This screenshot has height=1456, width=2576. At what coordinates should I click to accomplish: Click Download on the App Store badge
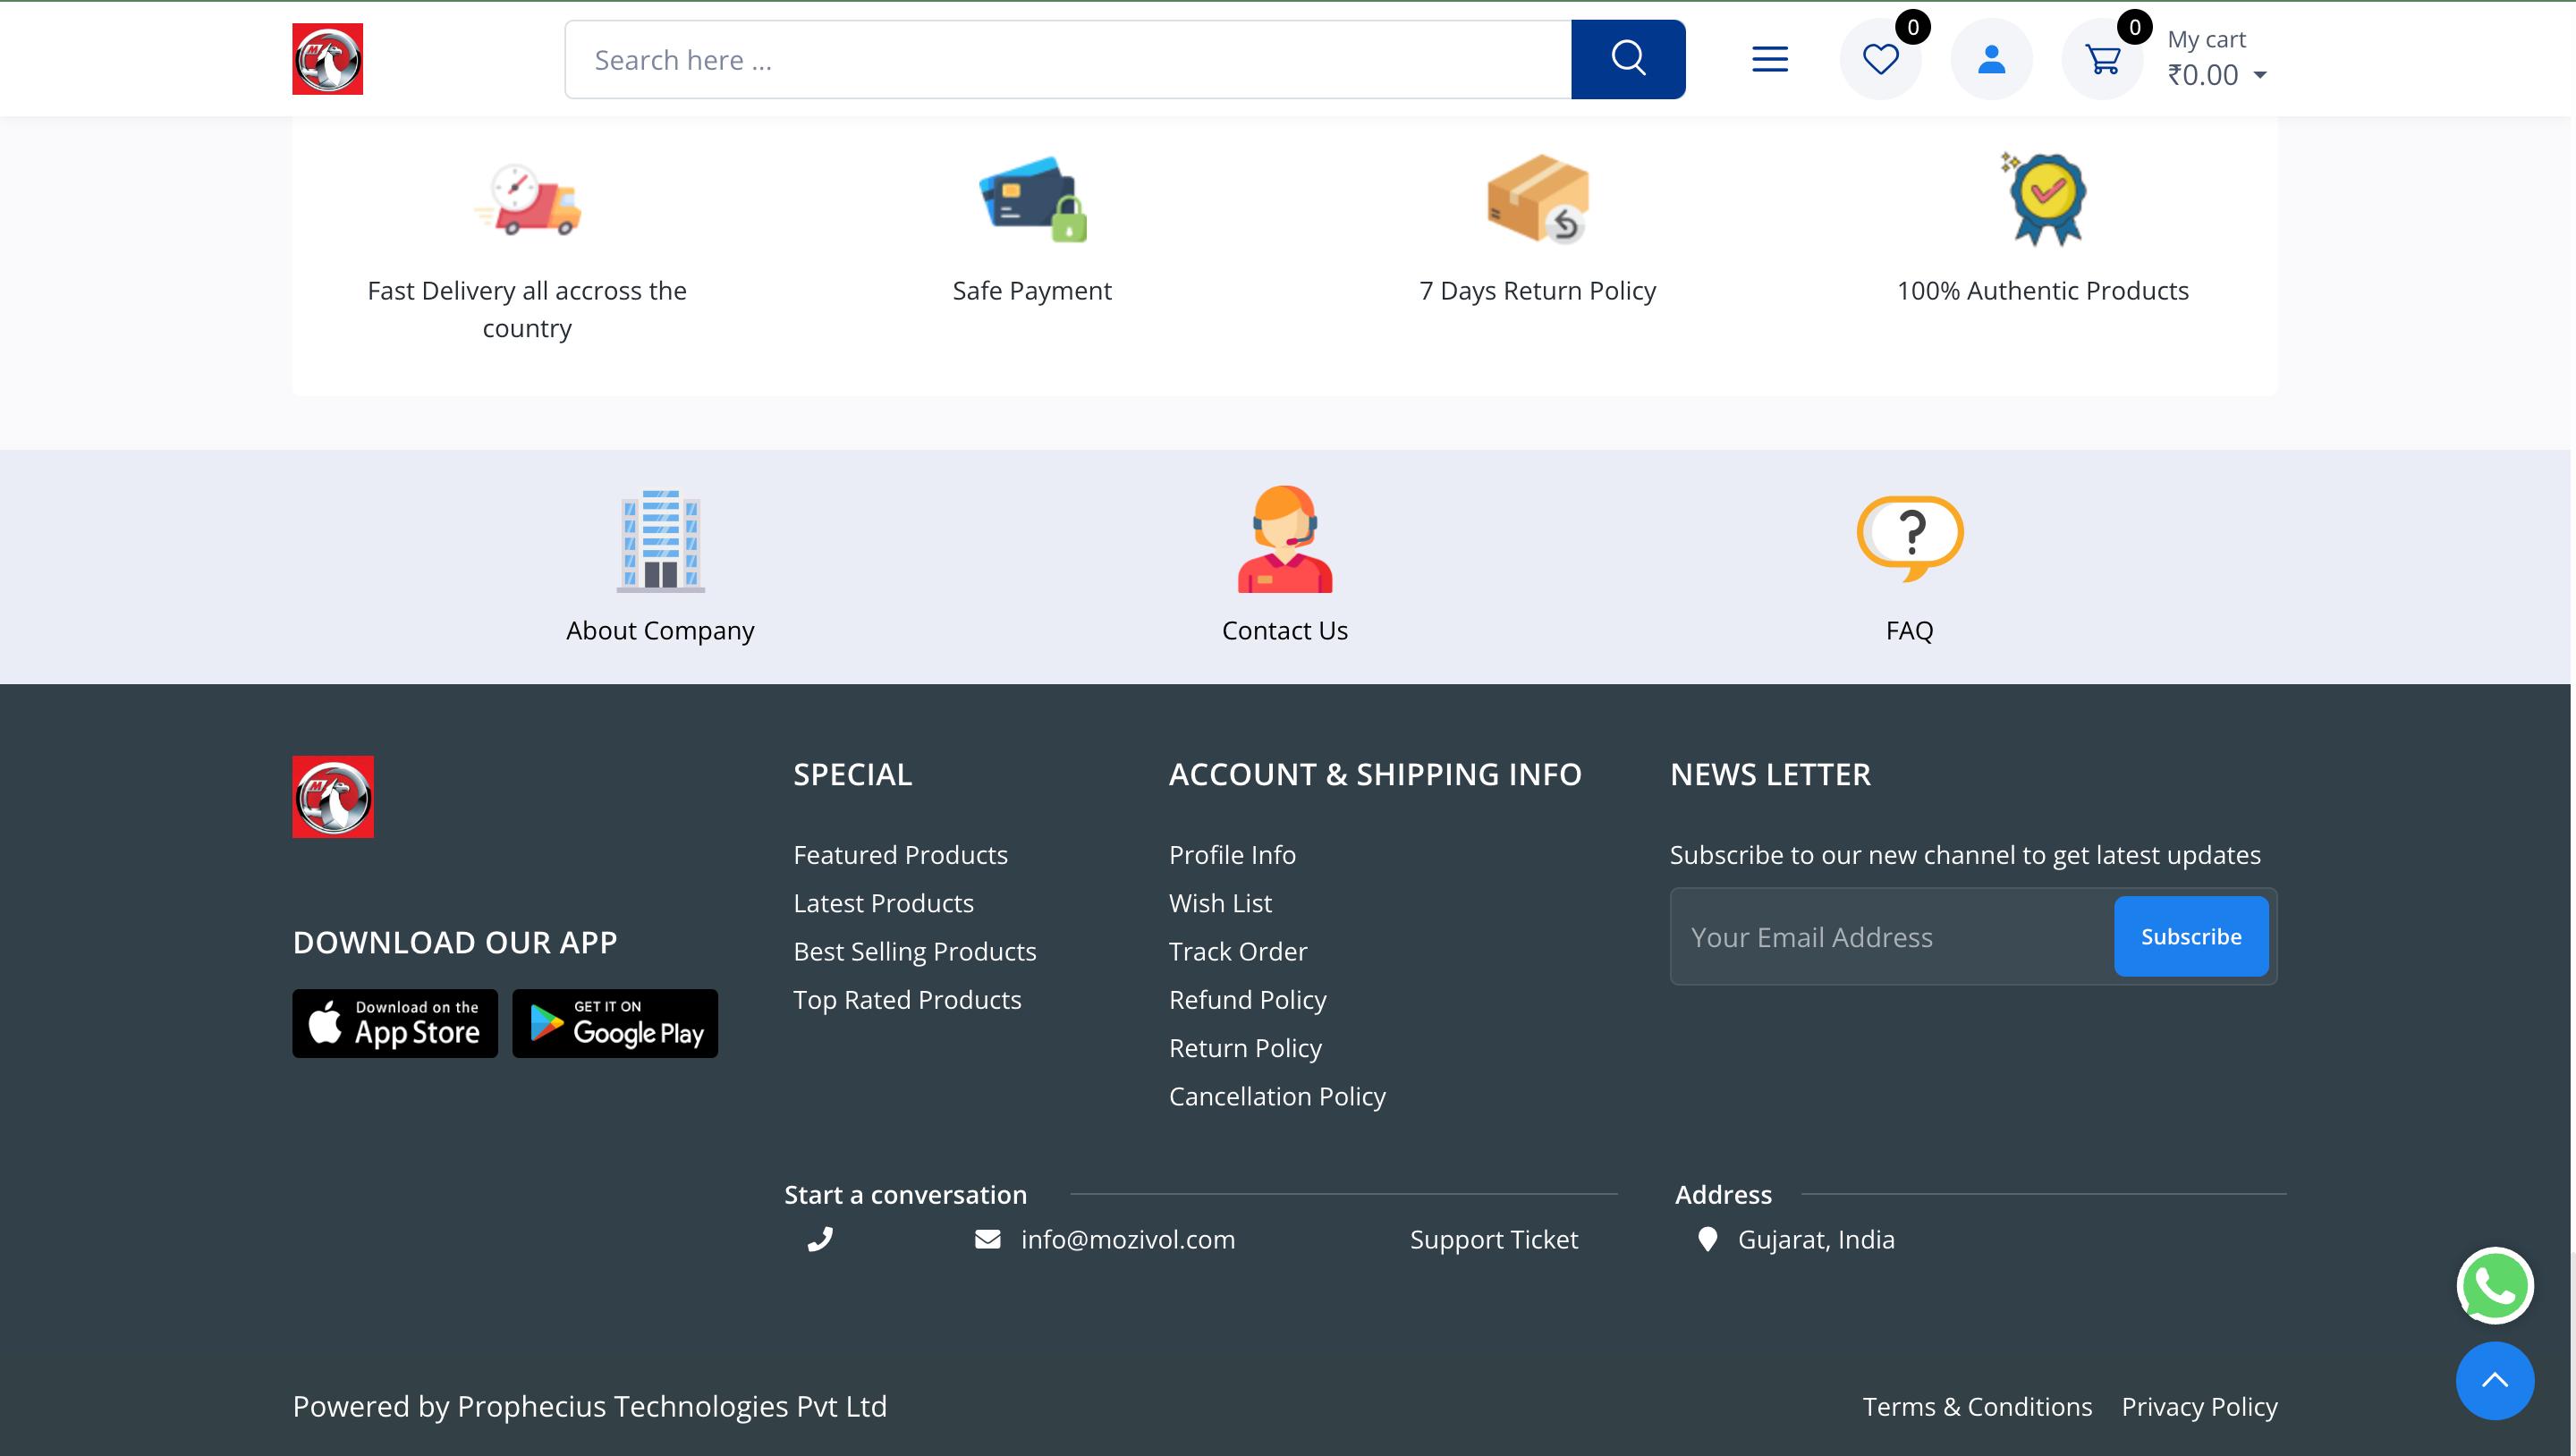(x=395, y=1023)
